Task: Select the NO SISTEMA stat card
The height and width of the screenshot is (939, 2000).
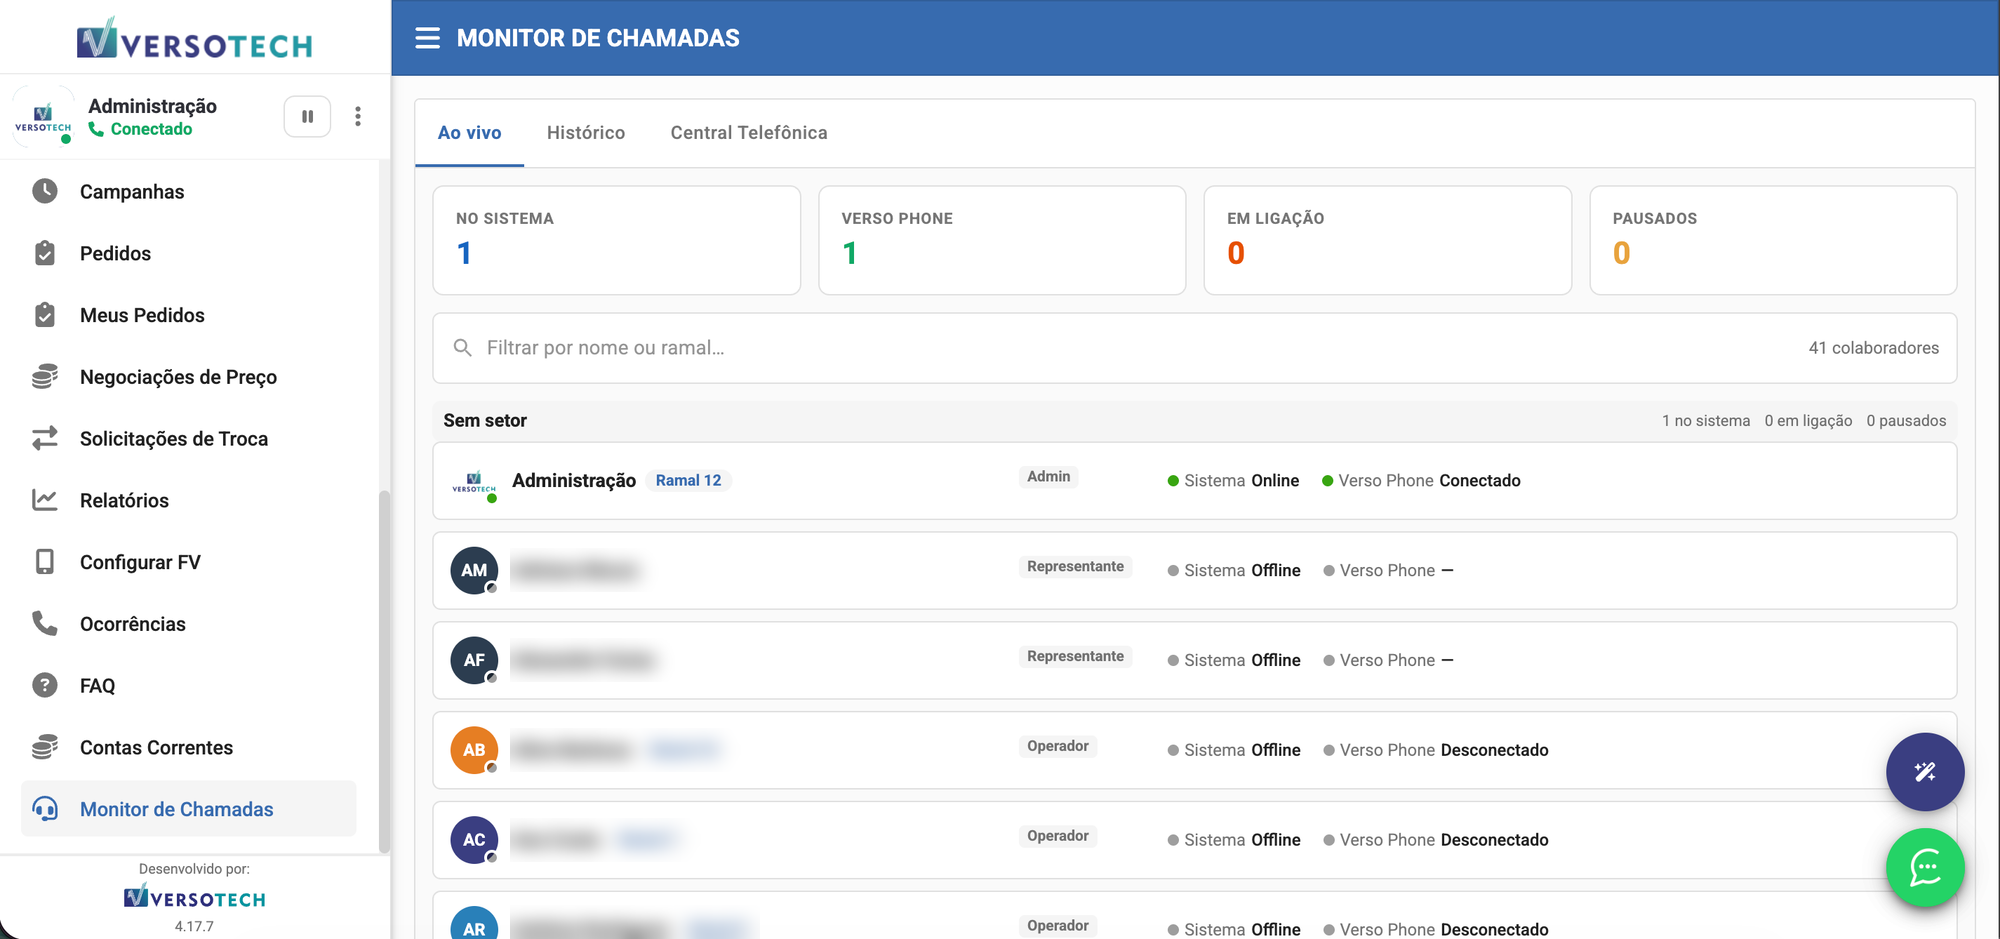Action: (x=617, y=240)
